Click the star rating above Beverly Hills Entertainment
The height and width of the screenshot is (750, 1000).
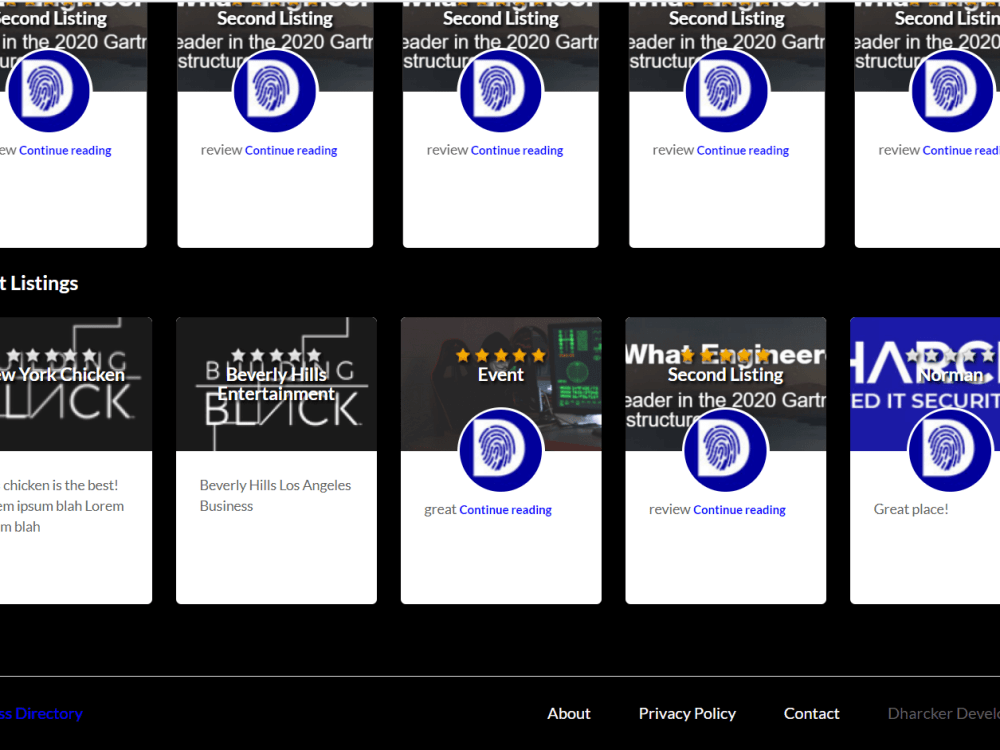(x=276, y=355)
